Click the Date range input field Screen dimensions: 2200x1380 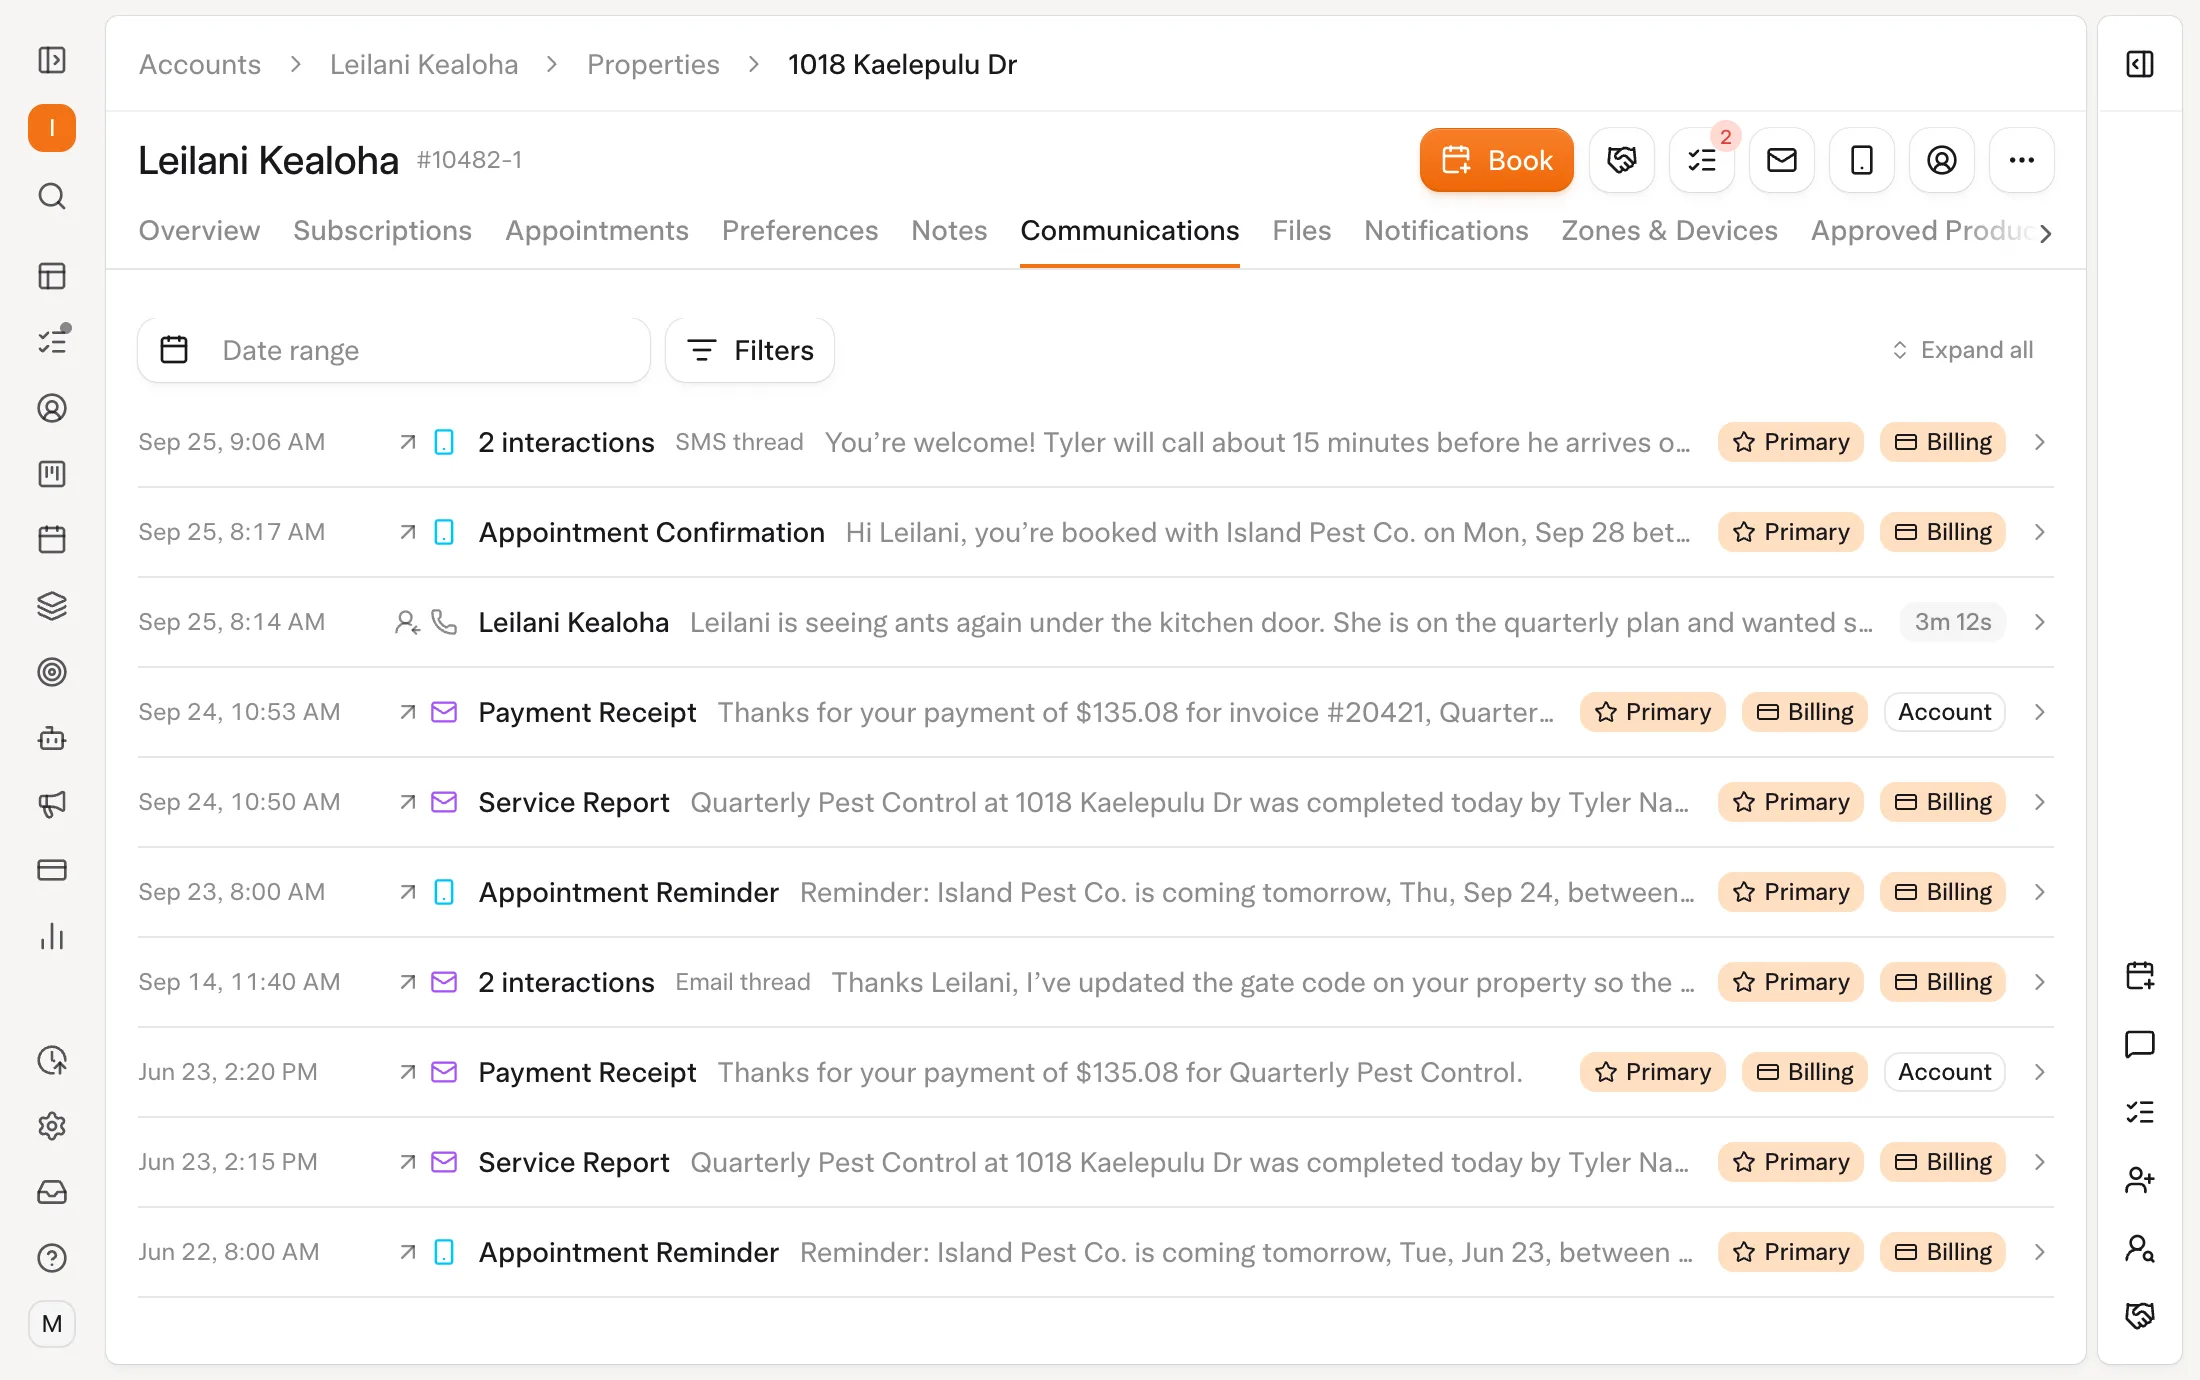[x=394, y=350]
